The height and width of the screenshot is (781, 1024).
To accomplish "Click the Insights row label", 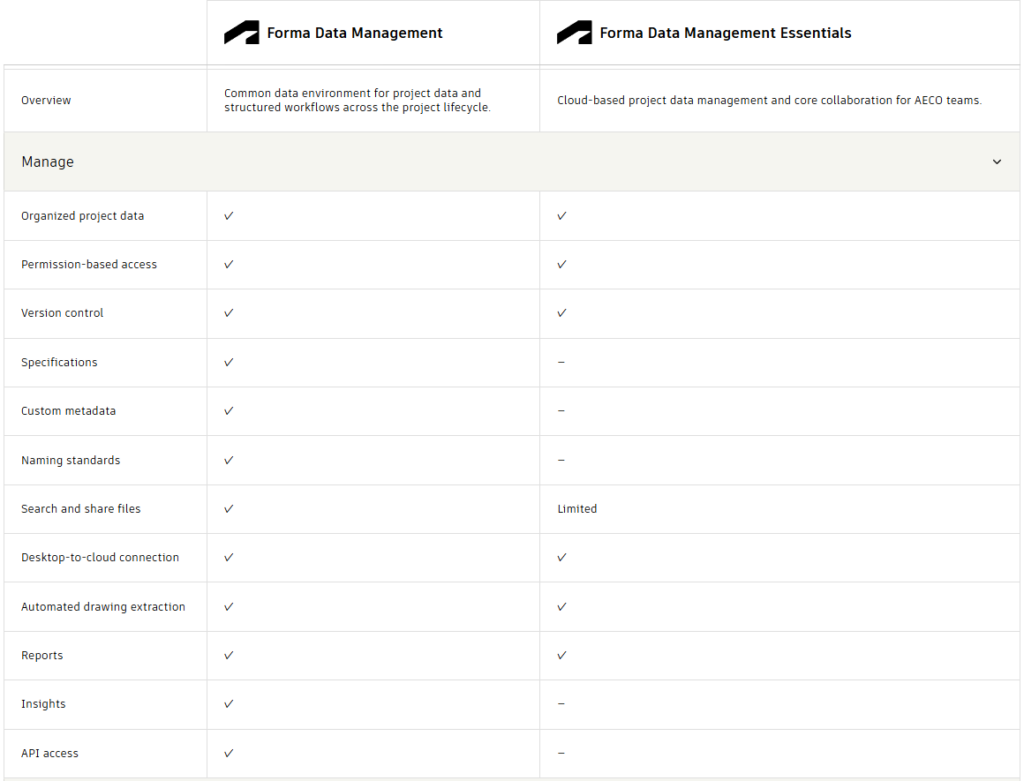I will tap(43, 704).
